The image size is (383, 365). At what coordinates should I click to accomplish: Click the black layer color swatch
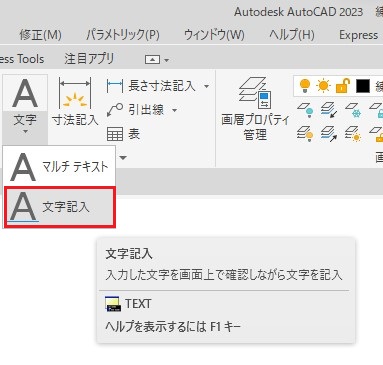tap(363, 86)
